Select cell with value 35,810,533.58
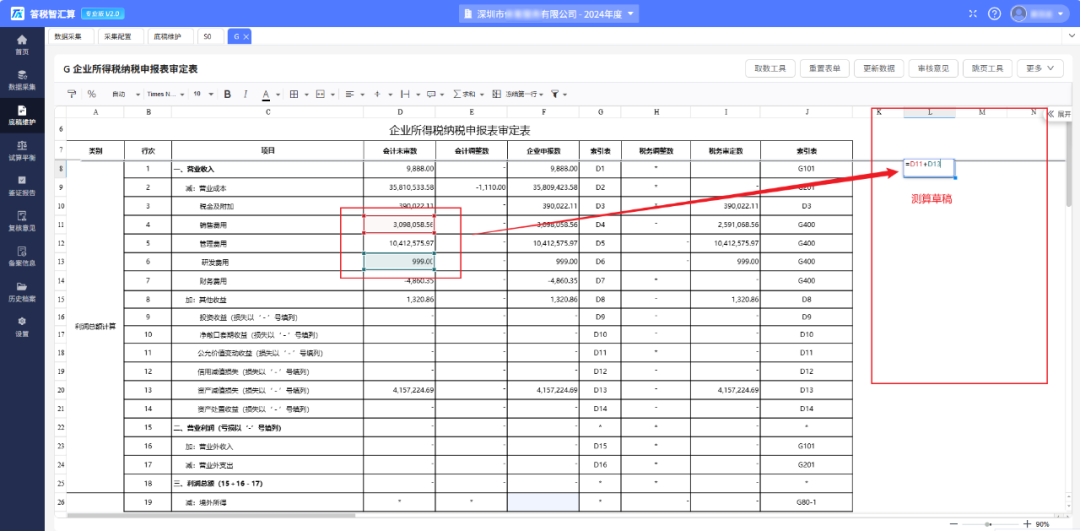The height and width of the screenshot is (531, 1080). click(x=399, y=187)
